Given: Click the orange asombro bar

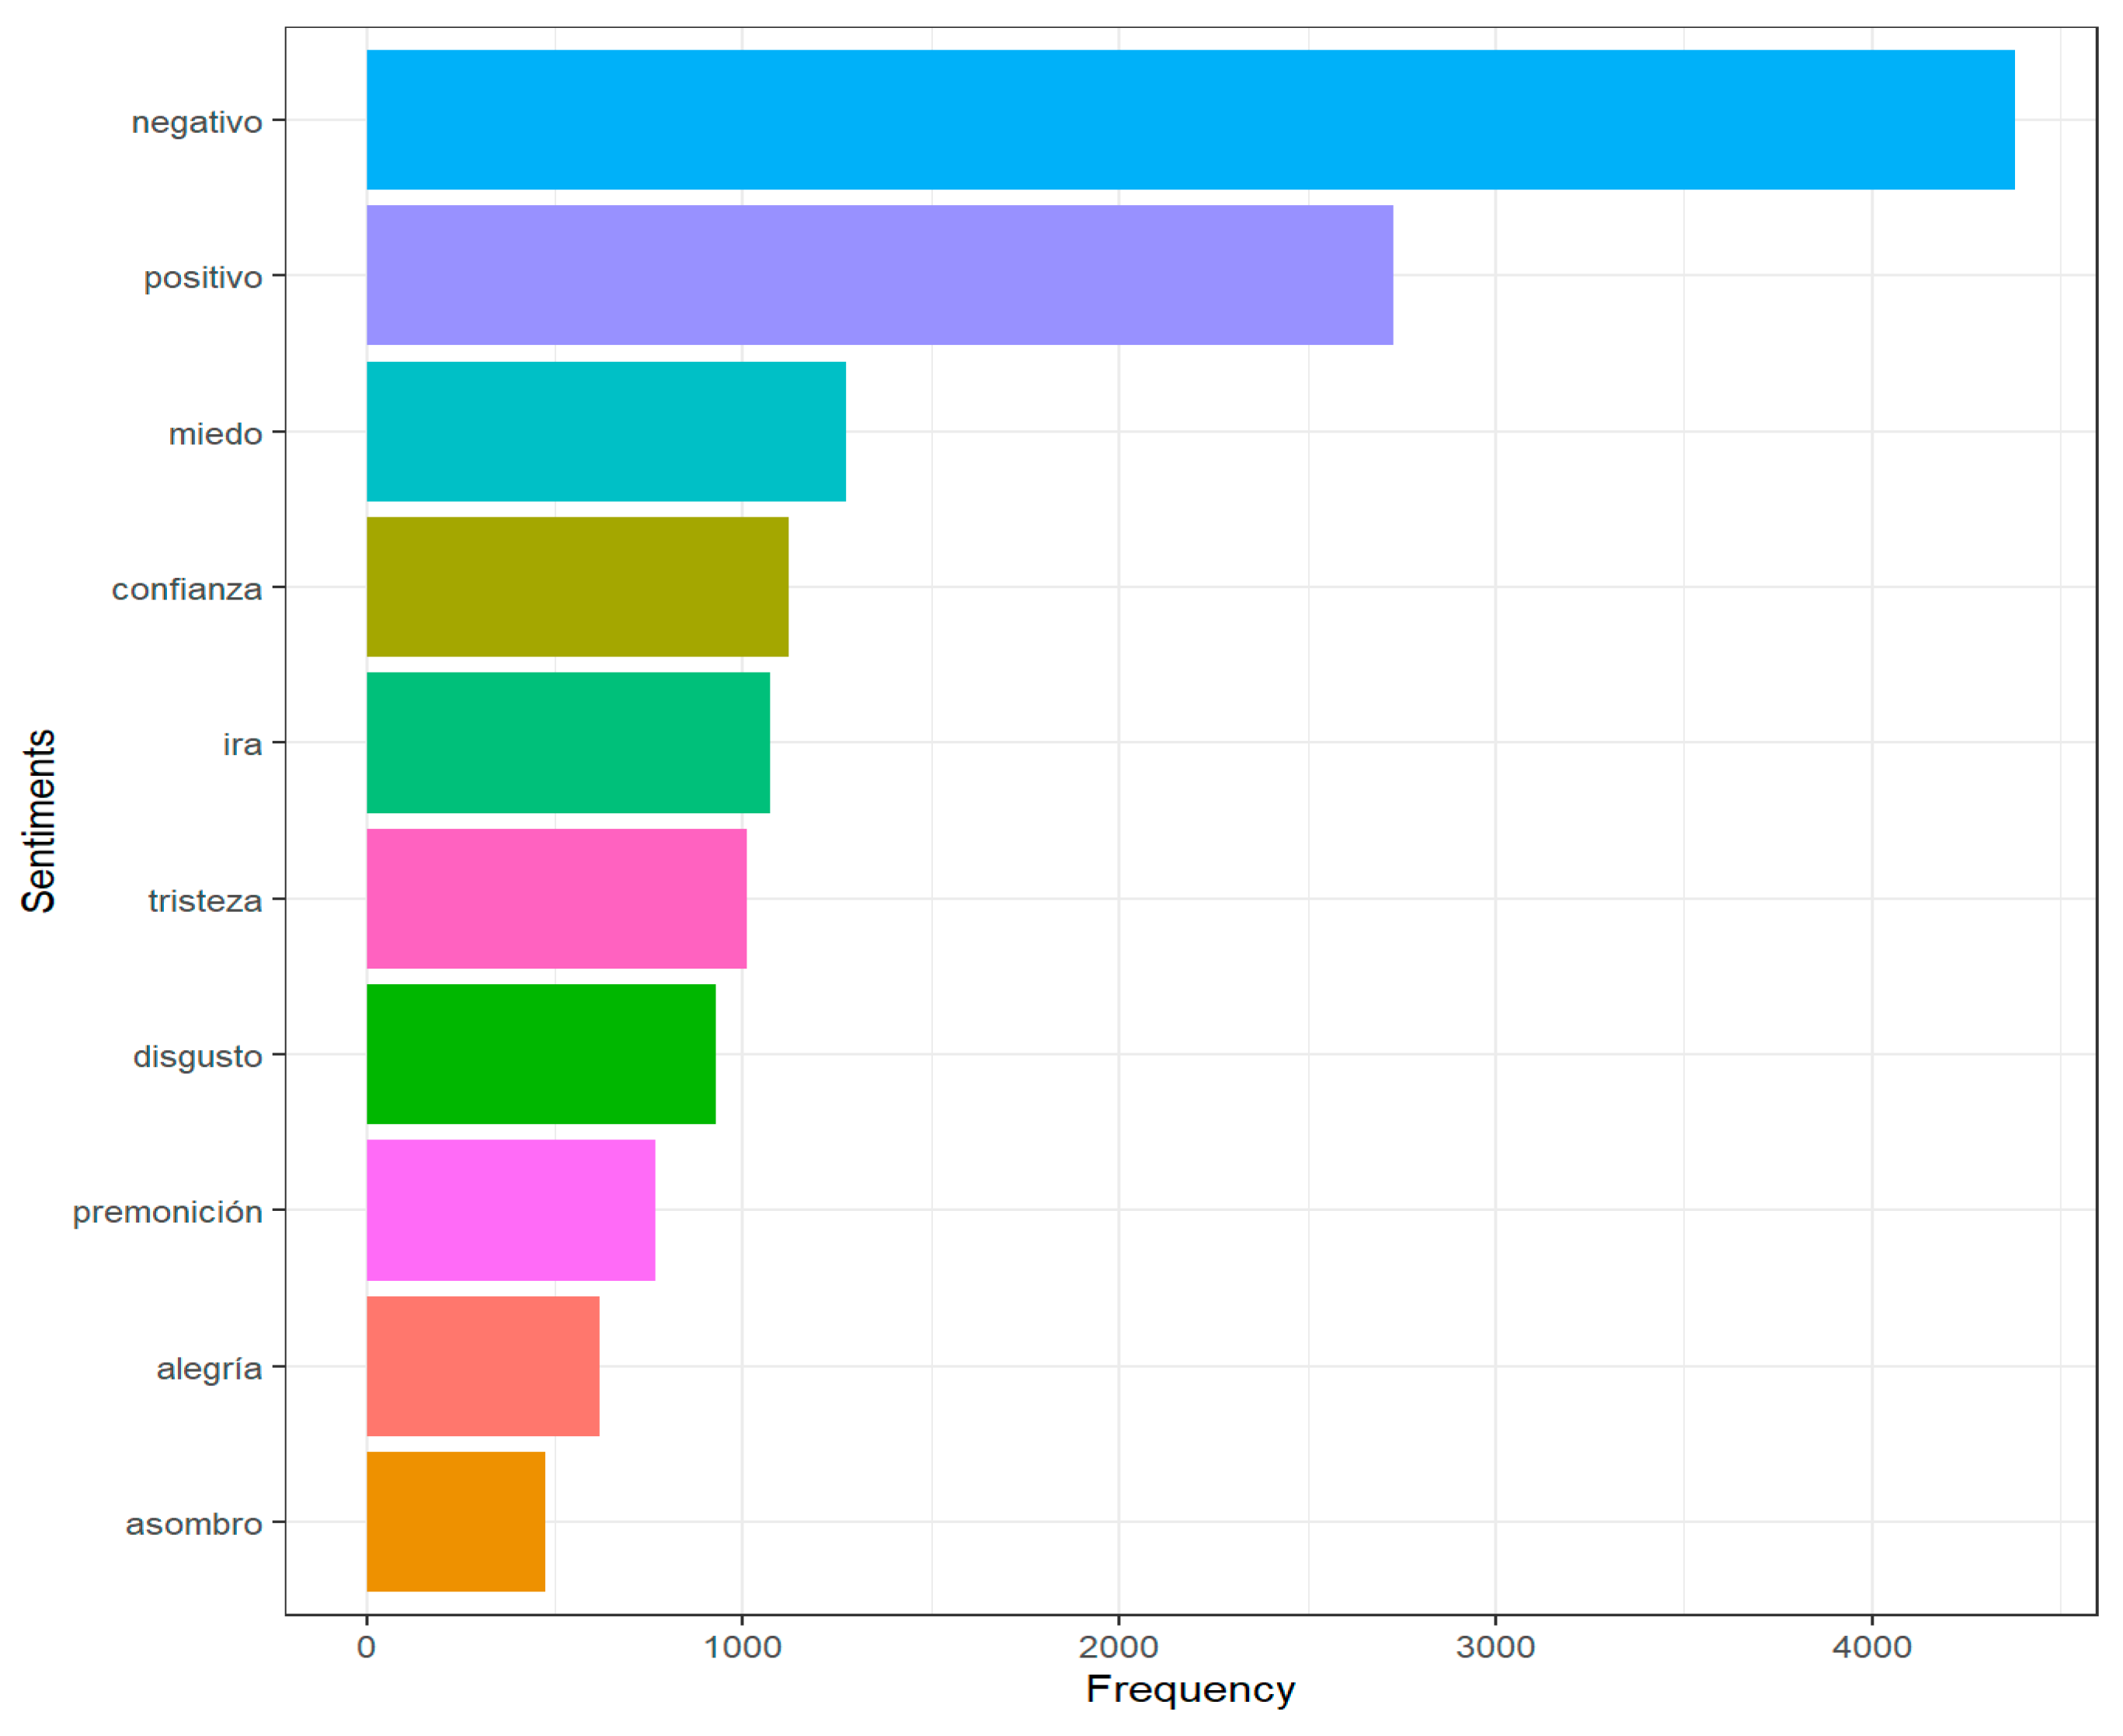Looking at the screenshot, I should click(456, 1522).
